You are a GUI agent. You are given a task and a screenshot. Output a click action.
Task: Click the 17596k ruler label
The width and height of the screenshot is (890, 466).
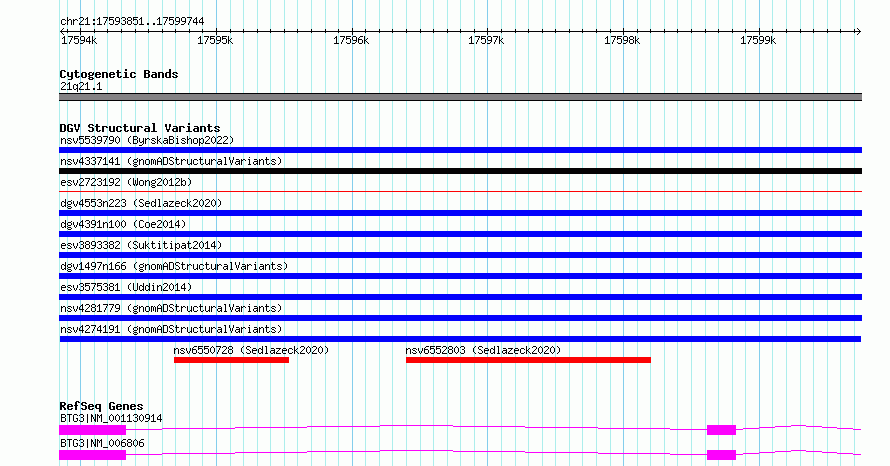point(351,40)
